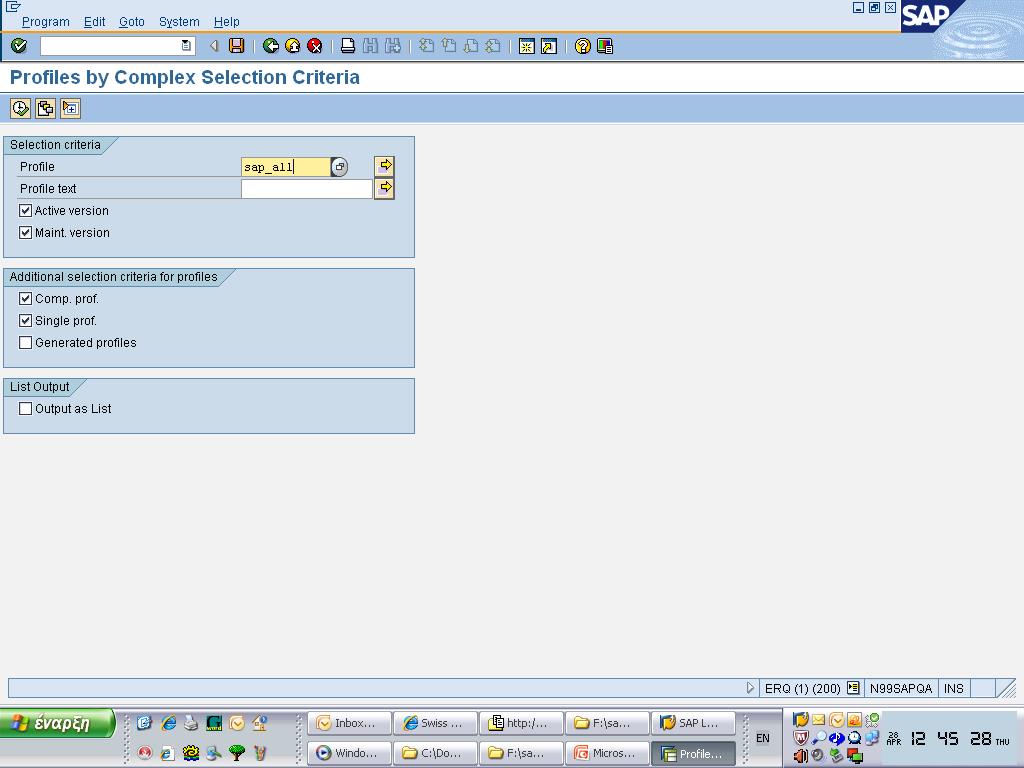The width and height of the screenshot is (1024, 768).
Task: Open multiple selection for Profile text
Action: 384,189
